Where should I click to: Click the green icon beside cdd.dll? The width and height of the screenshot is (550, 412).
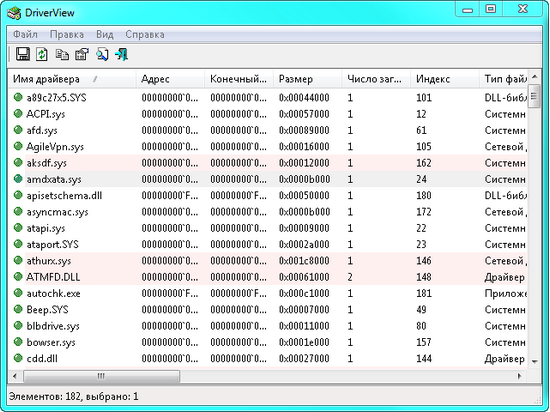[x=18, y=358]
